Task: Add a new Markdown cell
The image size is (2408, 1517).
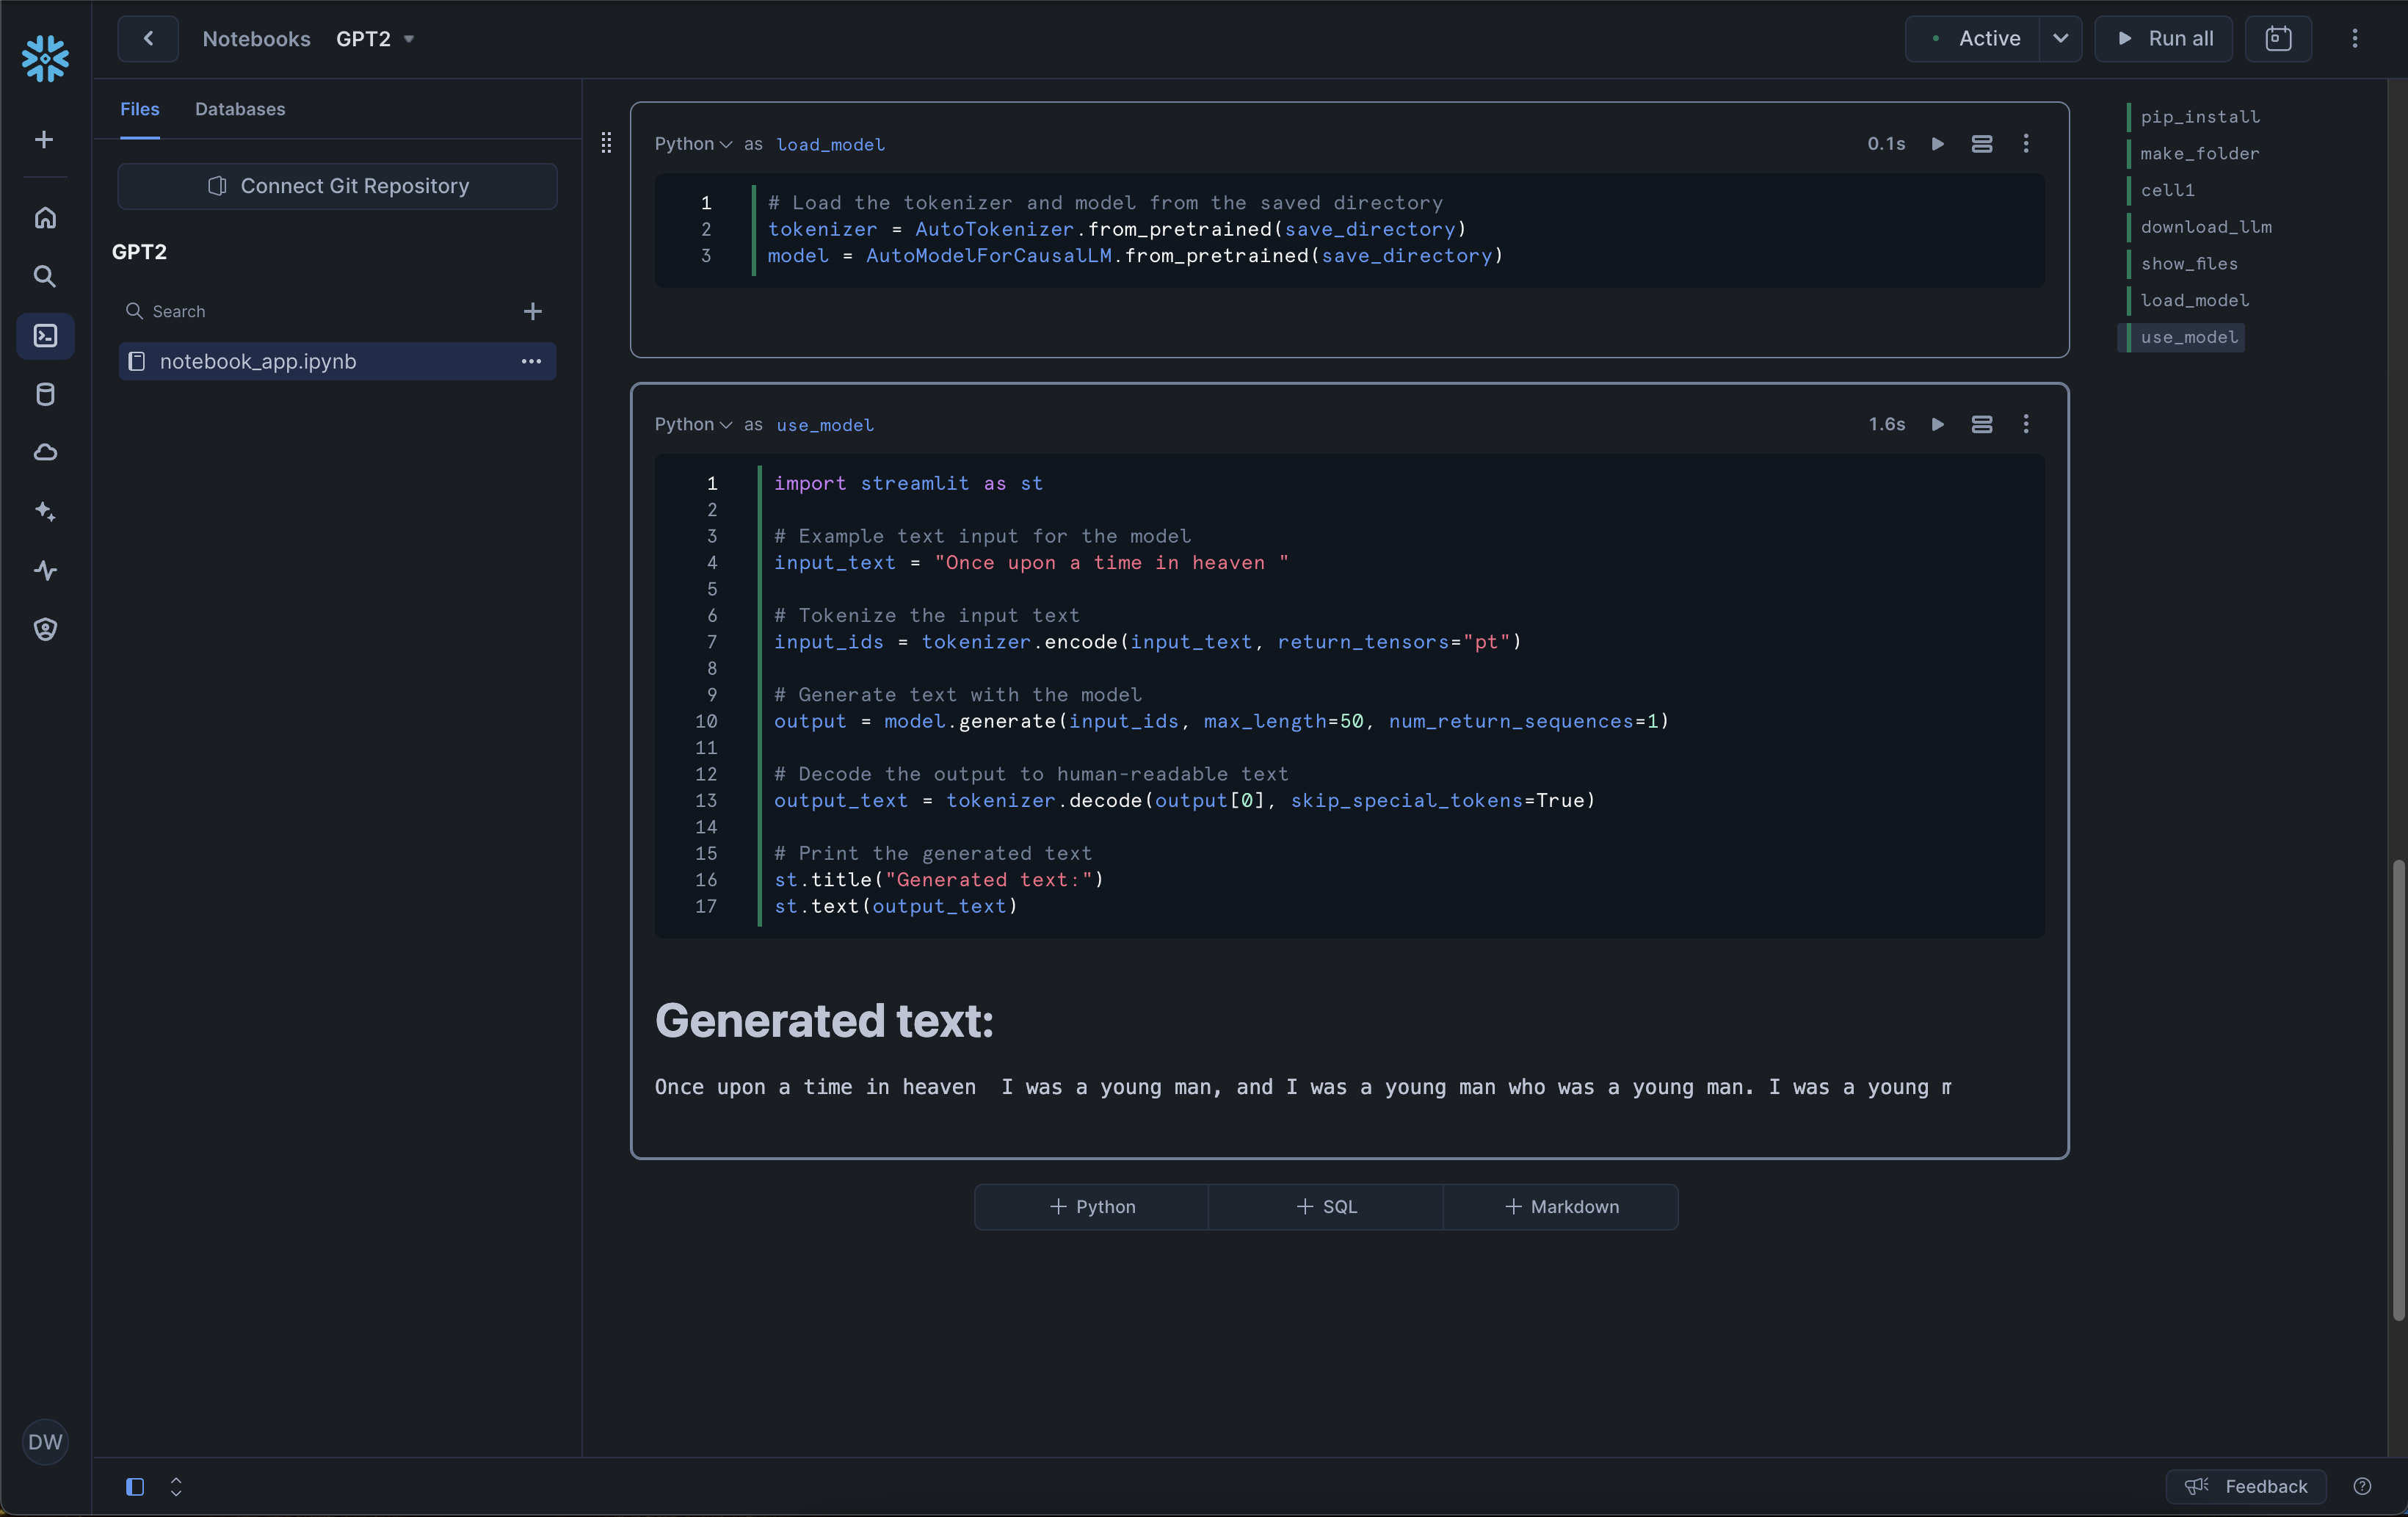Action: click(x=1561, y=1207)
